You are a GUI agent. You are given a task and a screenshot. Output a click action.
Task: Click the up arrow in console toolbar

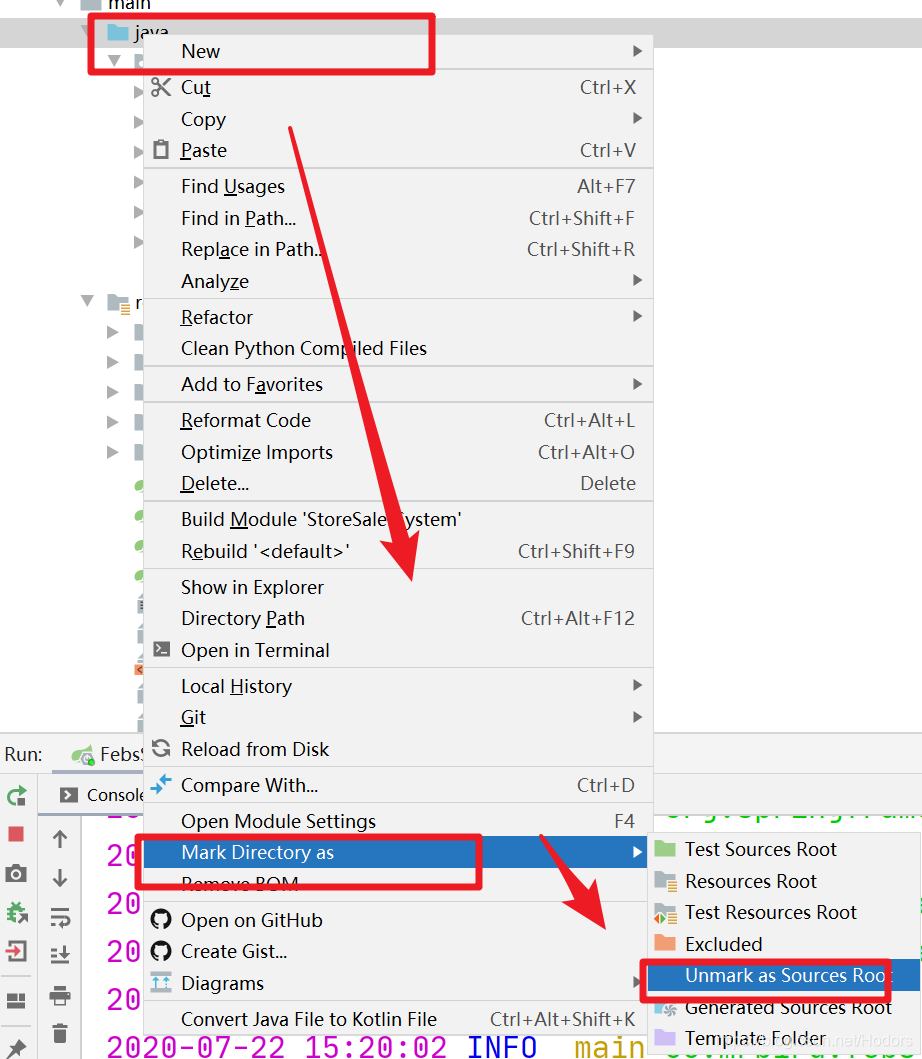pyautogui.click(x=60, y=839)
